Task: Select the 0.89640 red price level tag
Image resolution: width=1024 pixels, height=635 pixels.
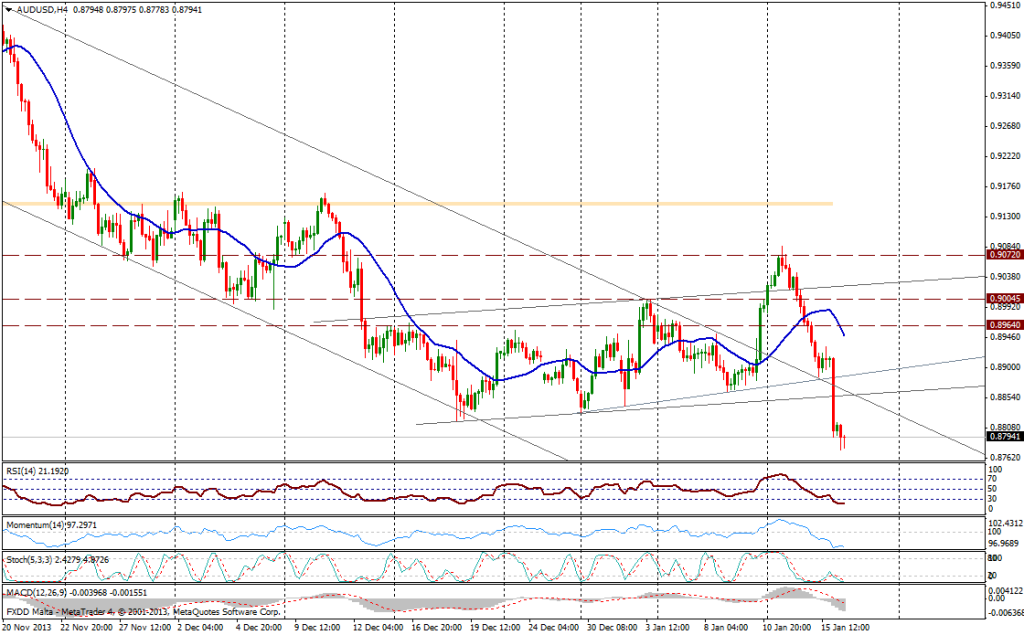Action: tap(1000, 325)
